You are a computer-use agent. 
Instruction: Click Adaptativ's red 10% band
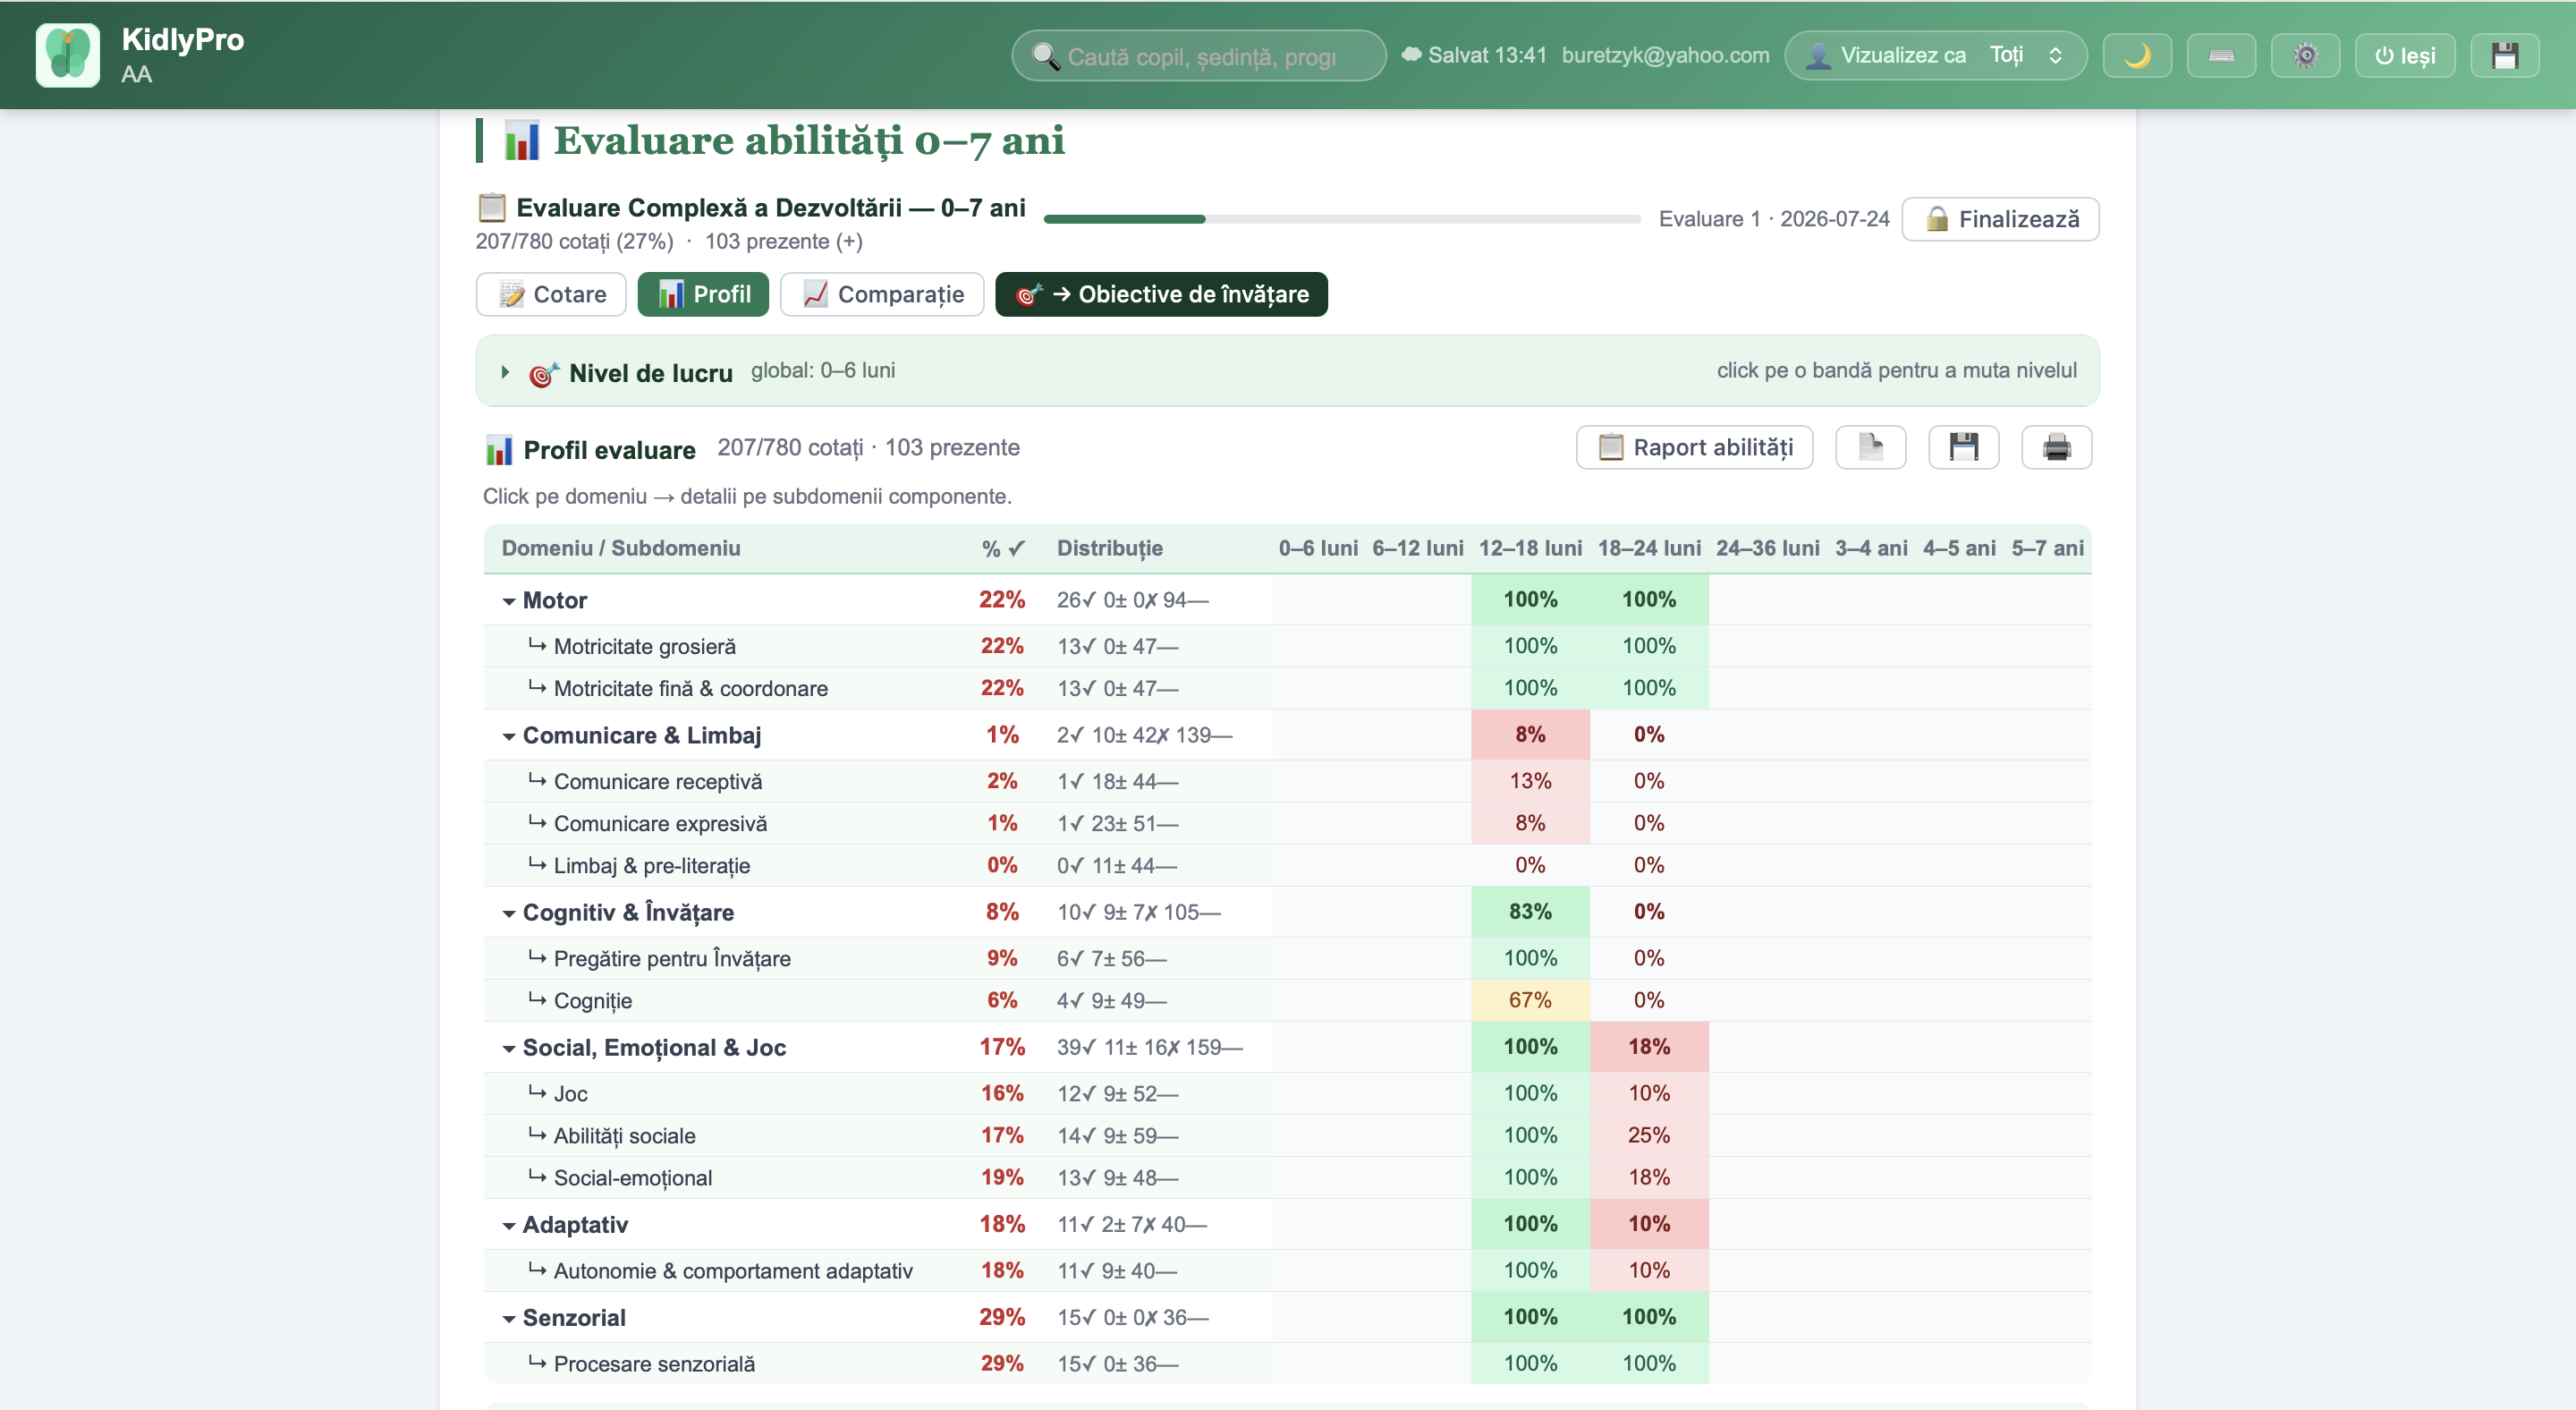[1649, 1223]
